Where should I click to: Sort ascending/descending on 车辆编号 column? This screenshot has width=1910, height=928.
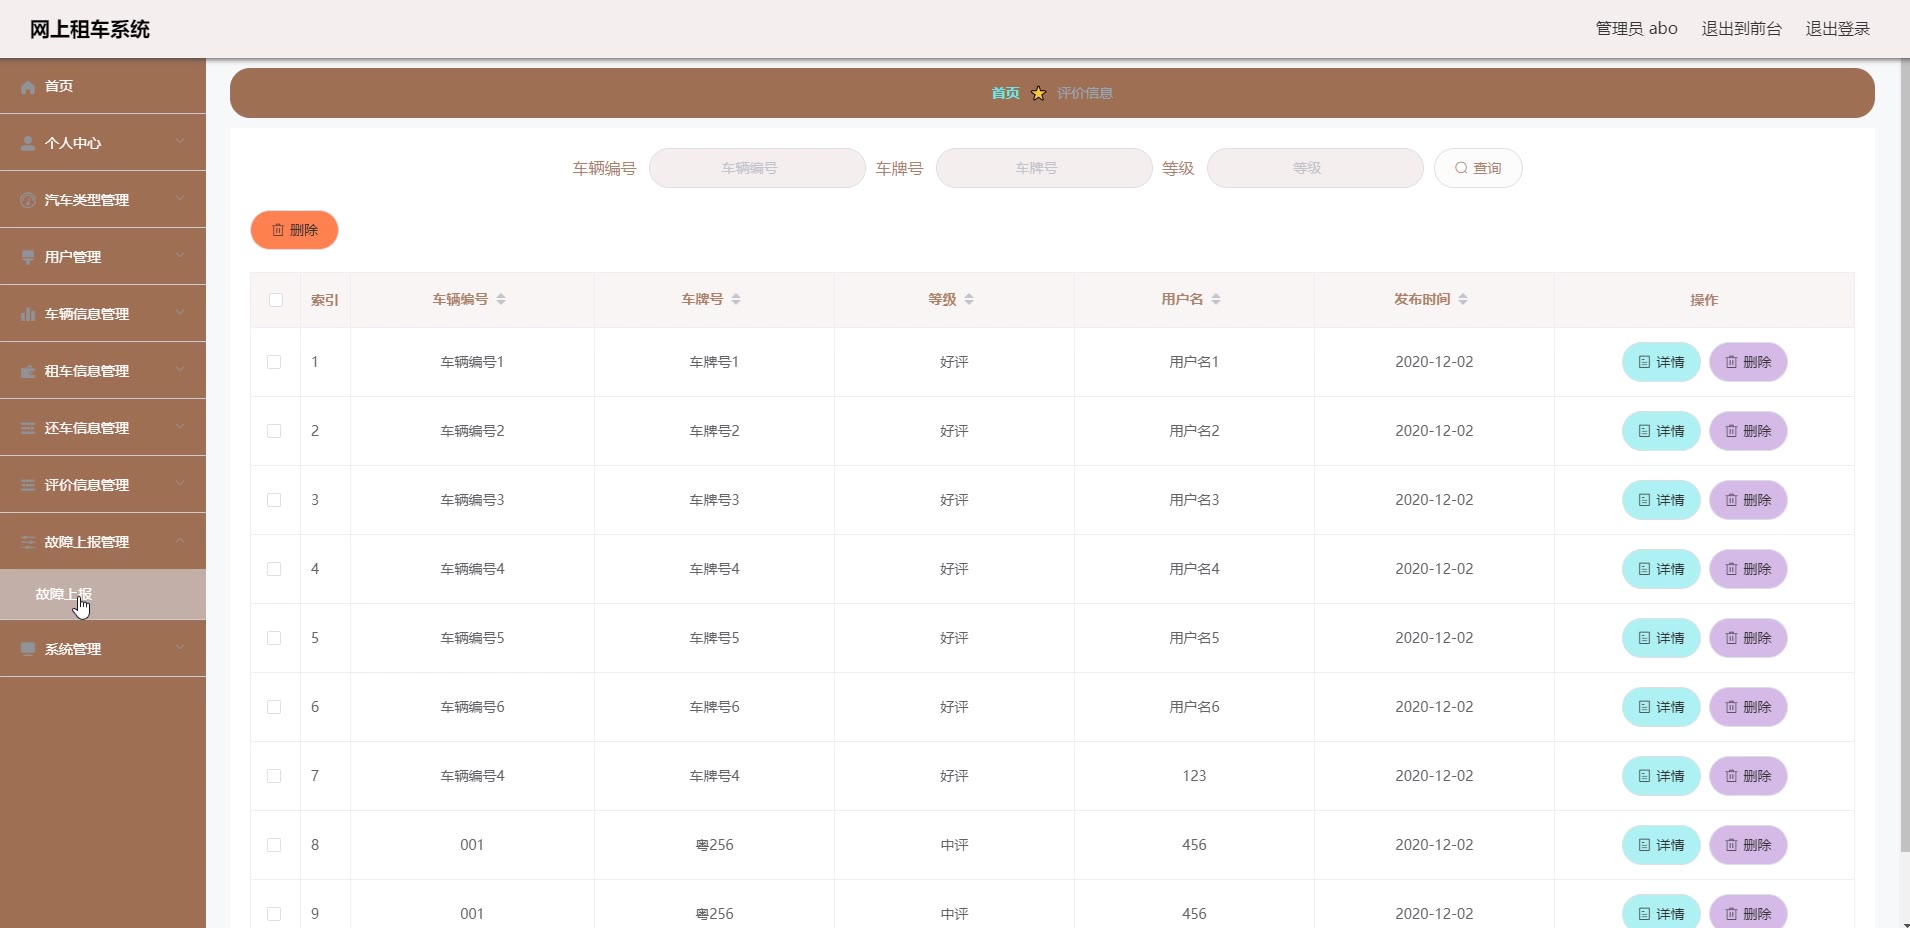pyautogui.click(x=501, y=300)
